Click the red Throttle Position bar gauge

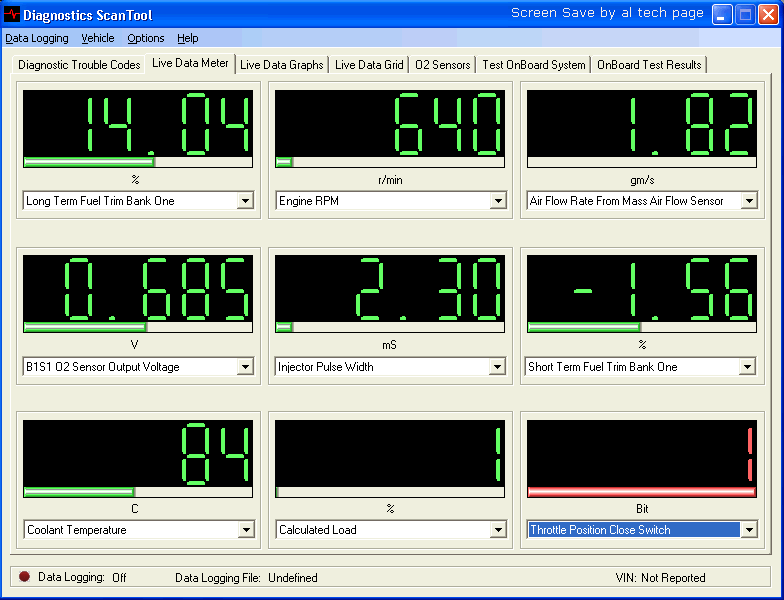click(641, 492)
